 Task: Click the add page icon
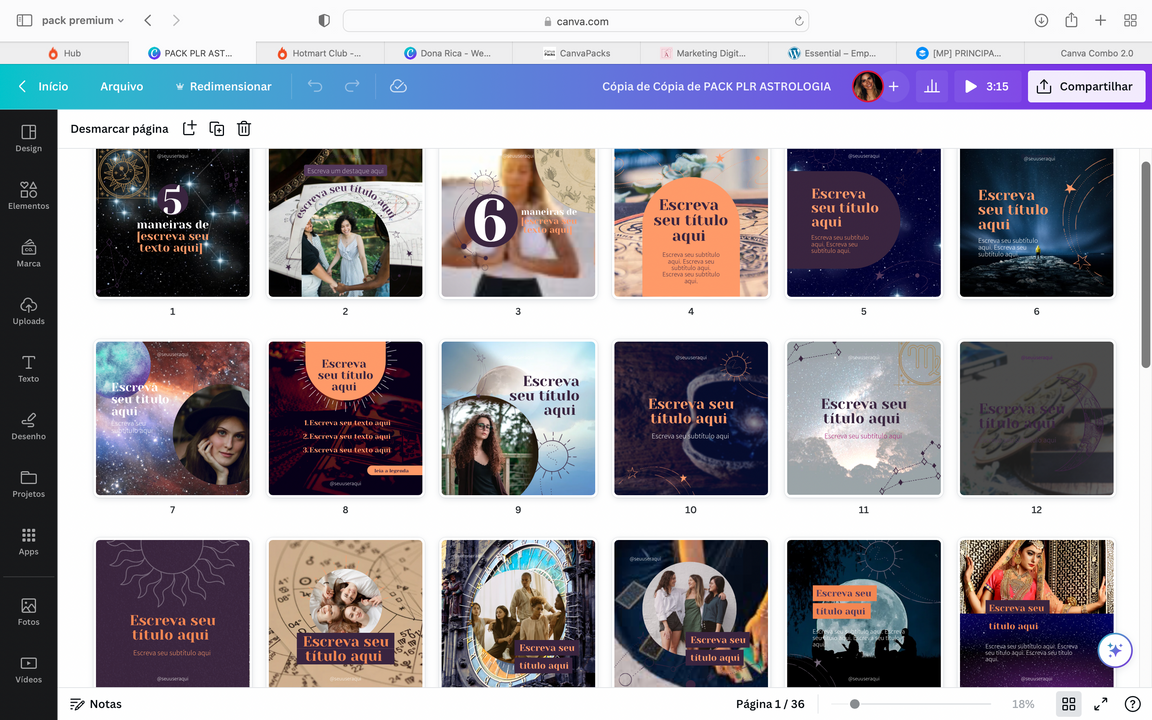click(189, 128)
